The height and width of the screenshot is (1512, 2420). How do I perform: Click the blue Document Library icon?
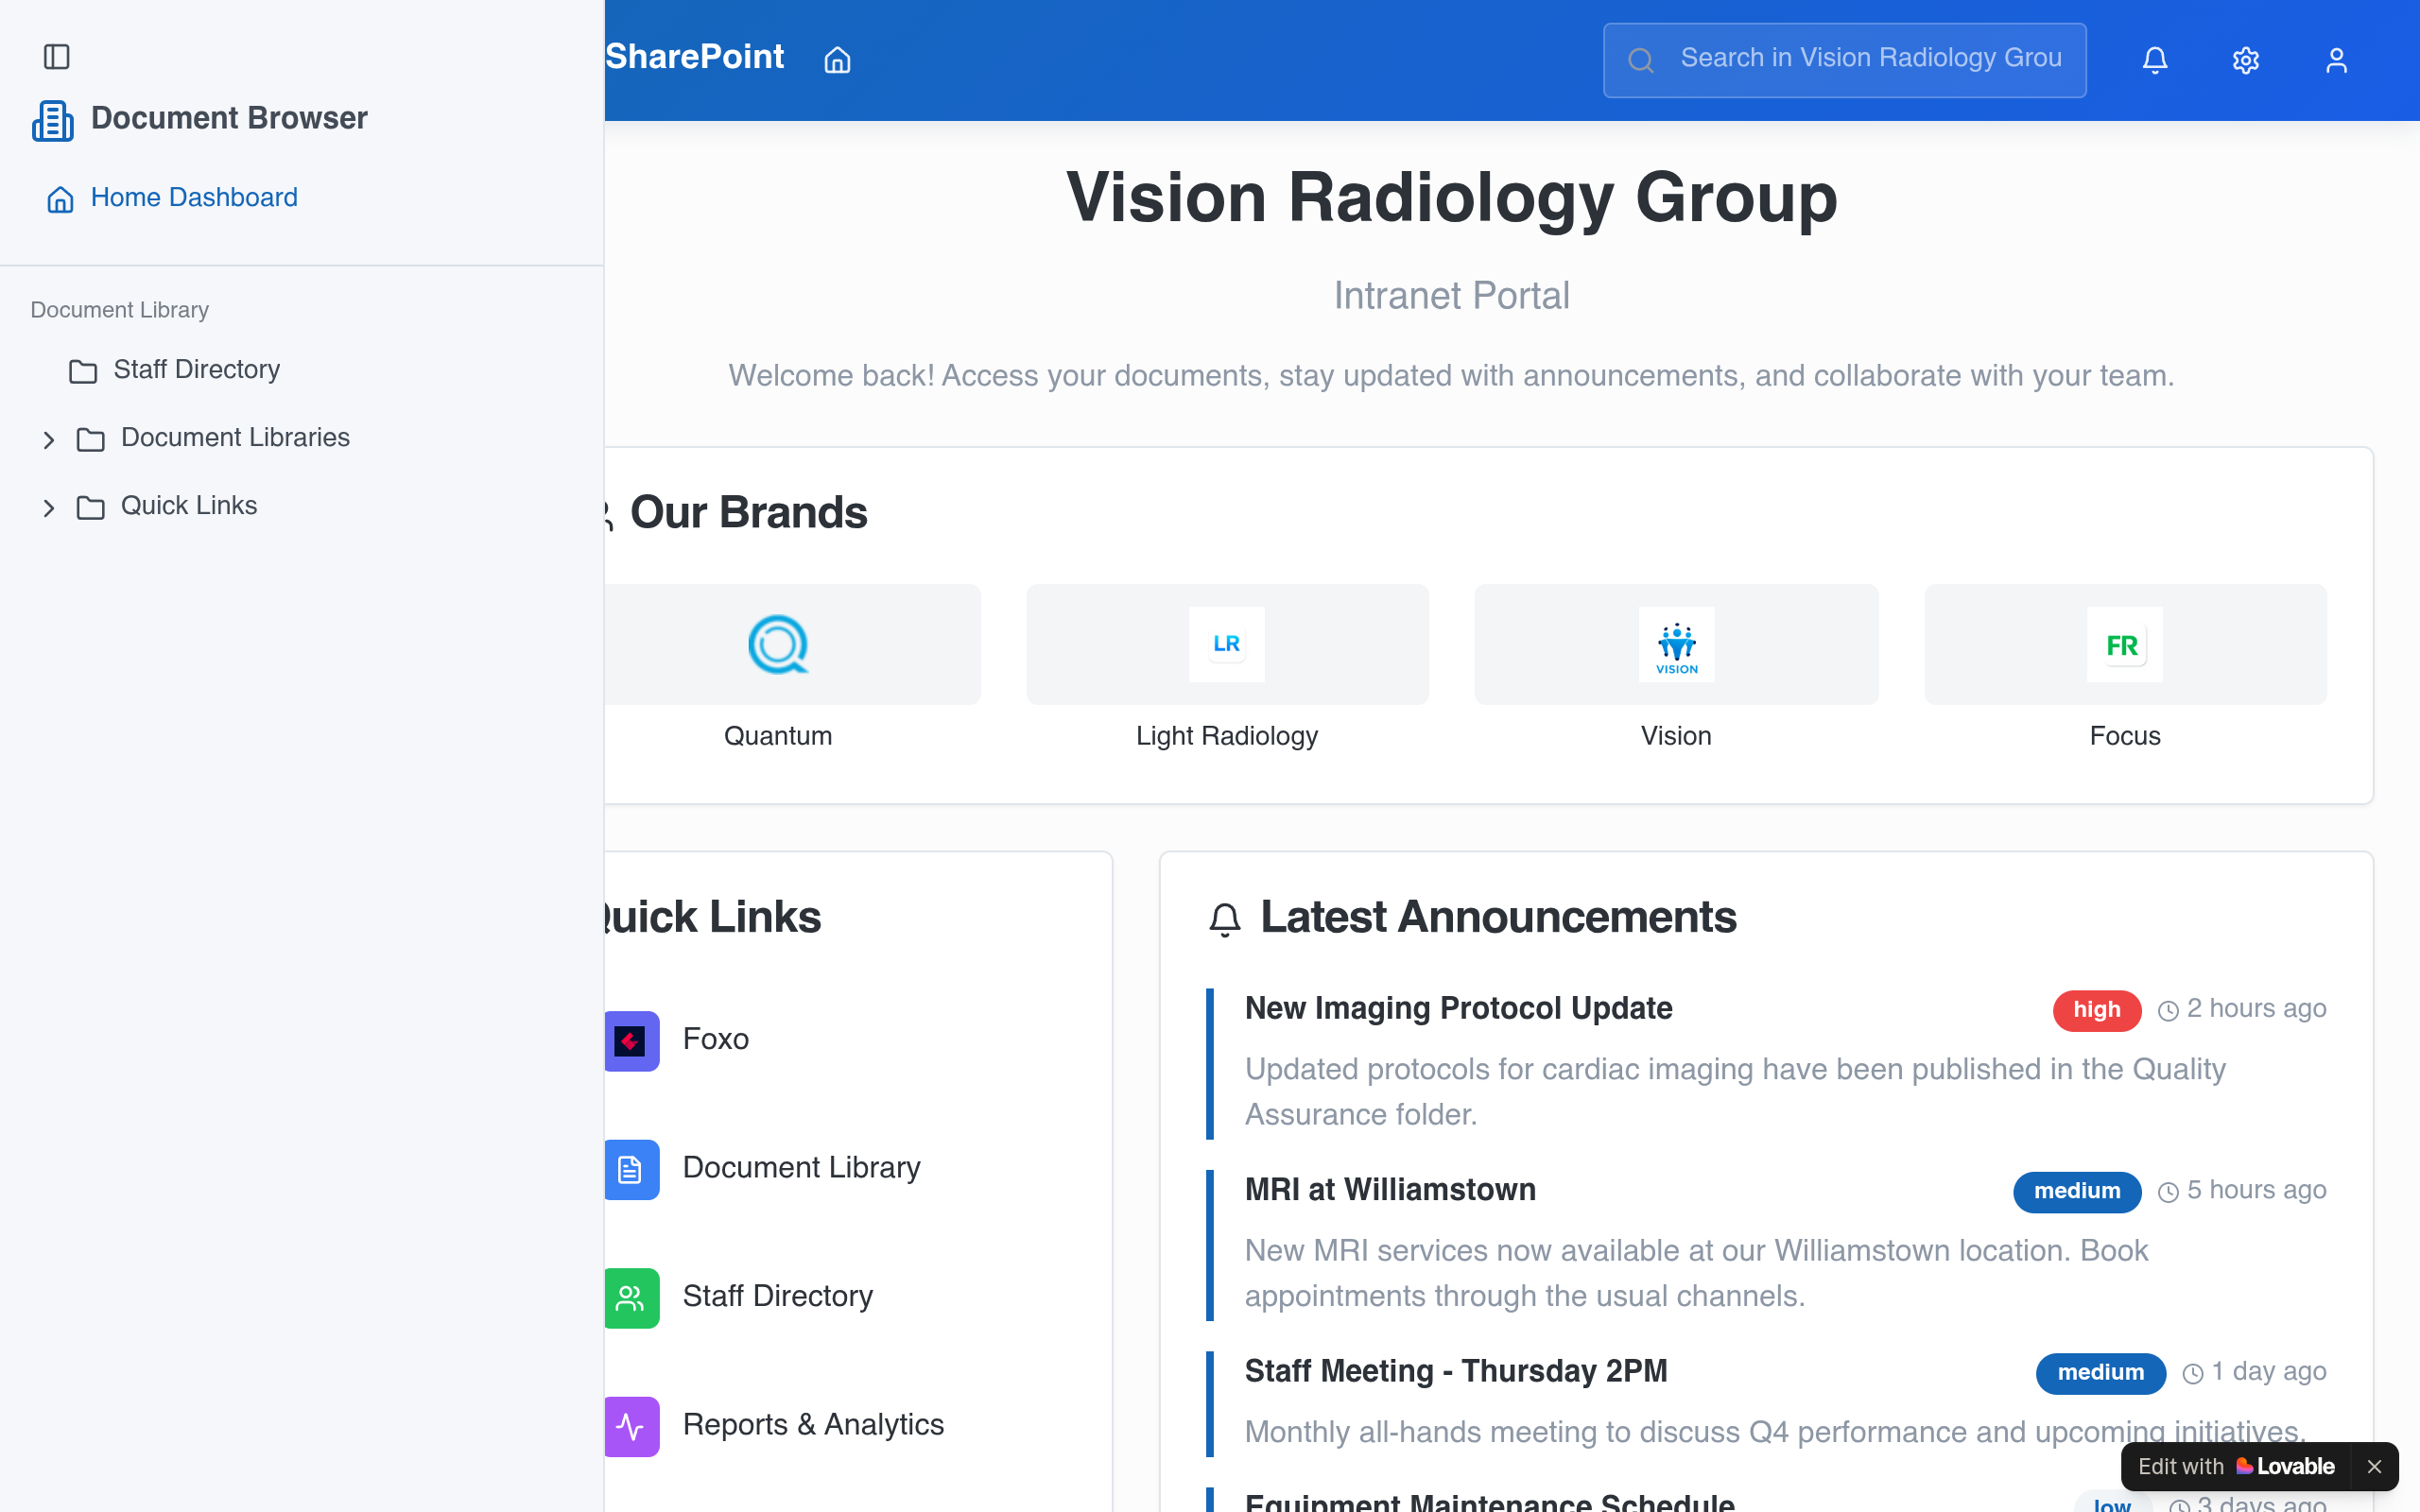[x=631, y=1169]
